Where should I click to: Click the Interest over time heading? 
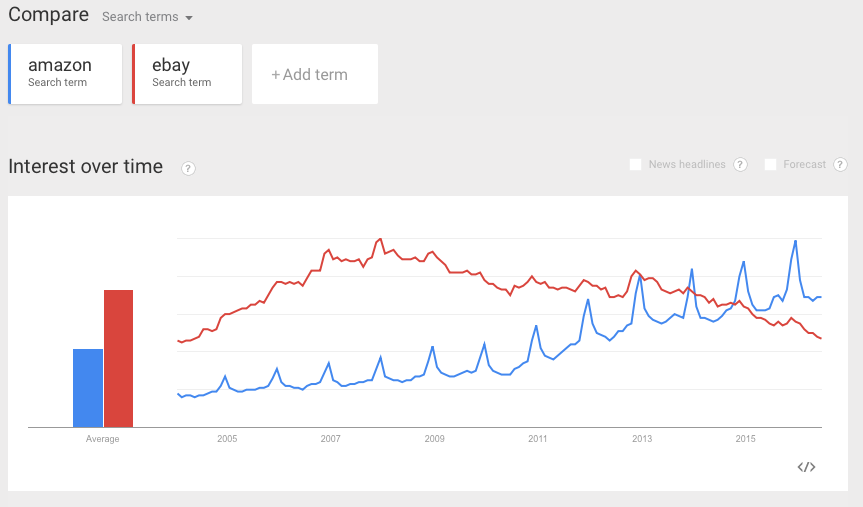tap(86, 167)
